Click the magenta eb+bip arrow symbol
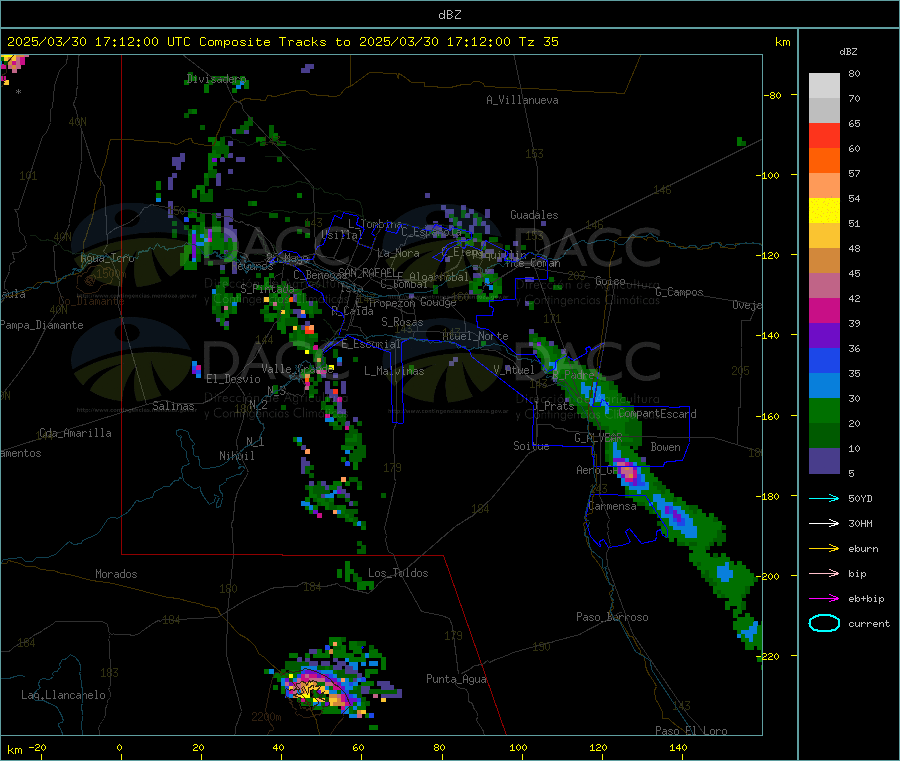 tap(824, 599)
